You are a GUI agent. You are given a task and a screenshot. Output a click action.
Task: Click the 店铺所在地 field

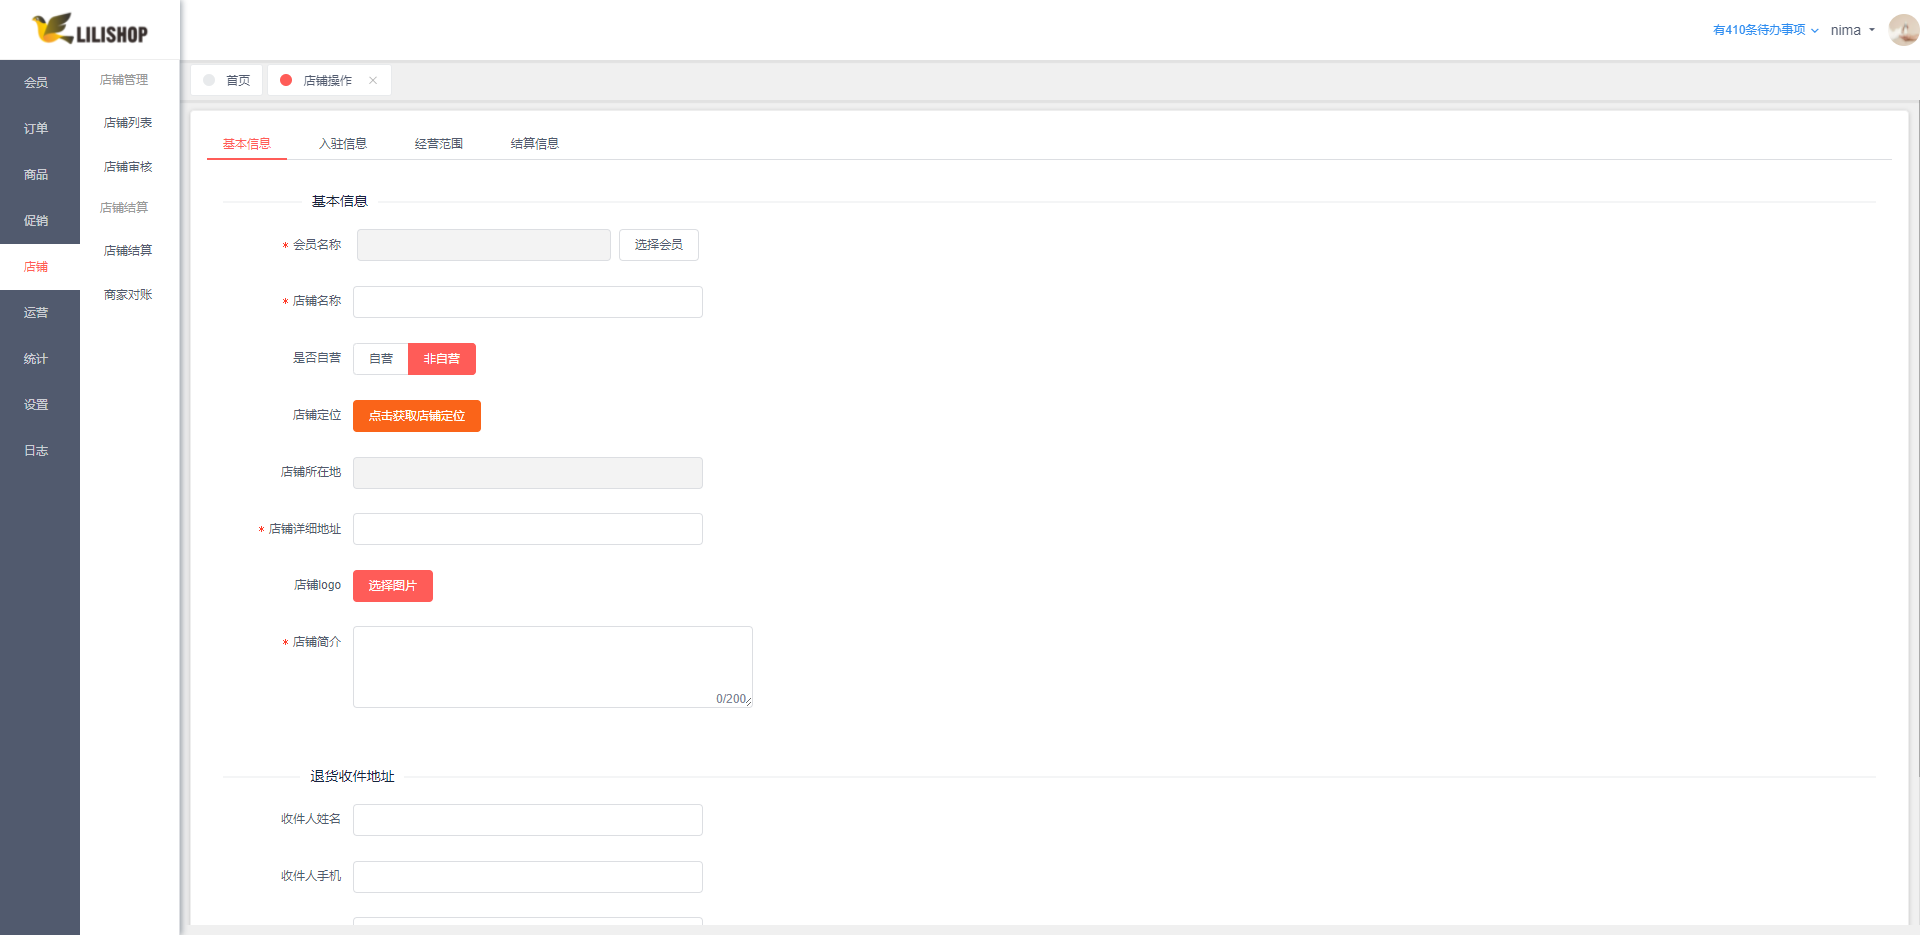528,473
